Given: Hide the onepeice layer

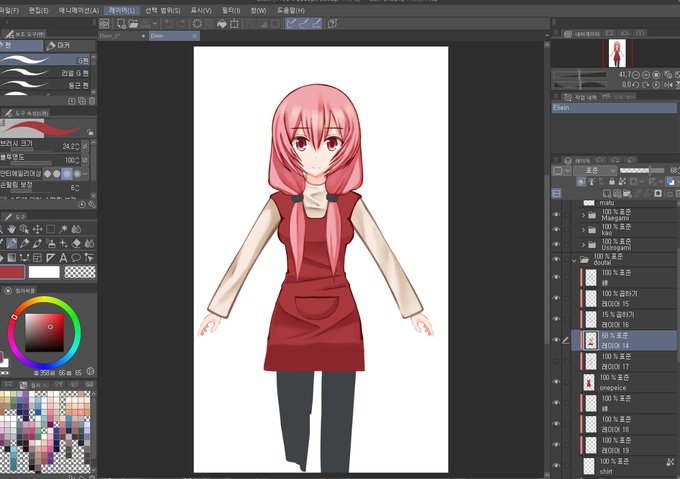Looking at the screenshot, I should (556, 382).
